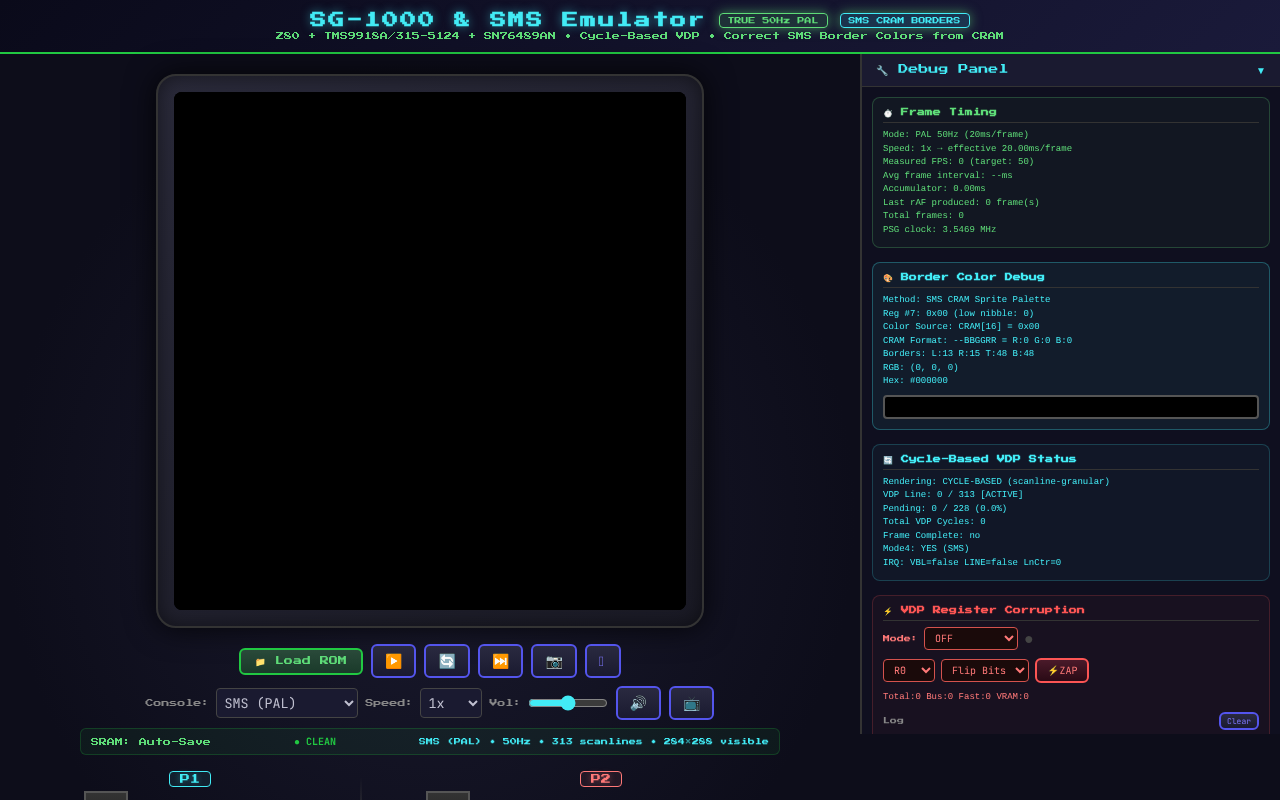The height and width of the screenshot is (800, 1280).
Task: Click the SRAM: Auto-Save status text
Action: pos(151,742)
